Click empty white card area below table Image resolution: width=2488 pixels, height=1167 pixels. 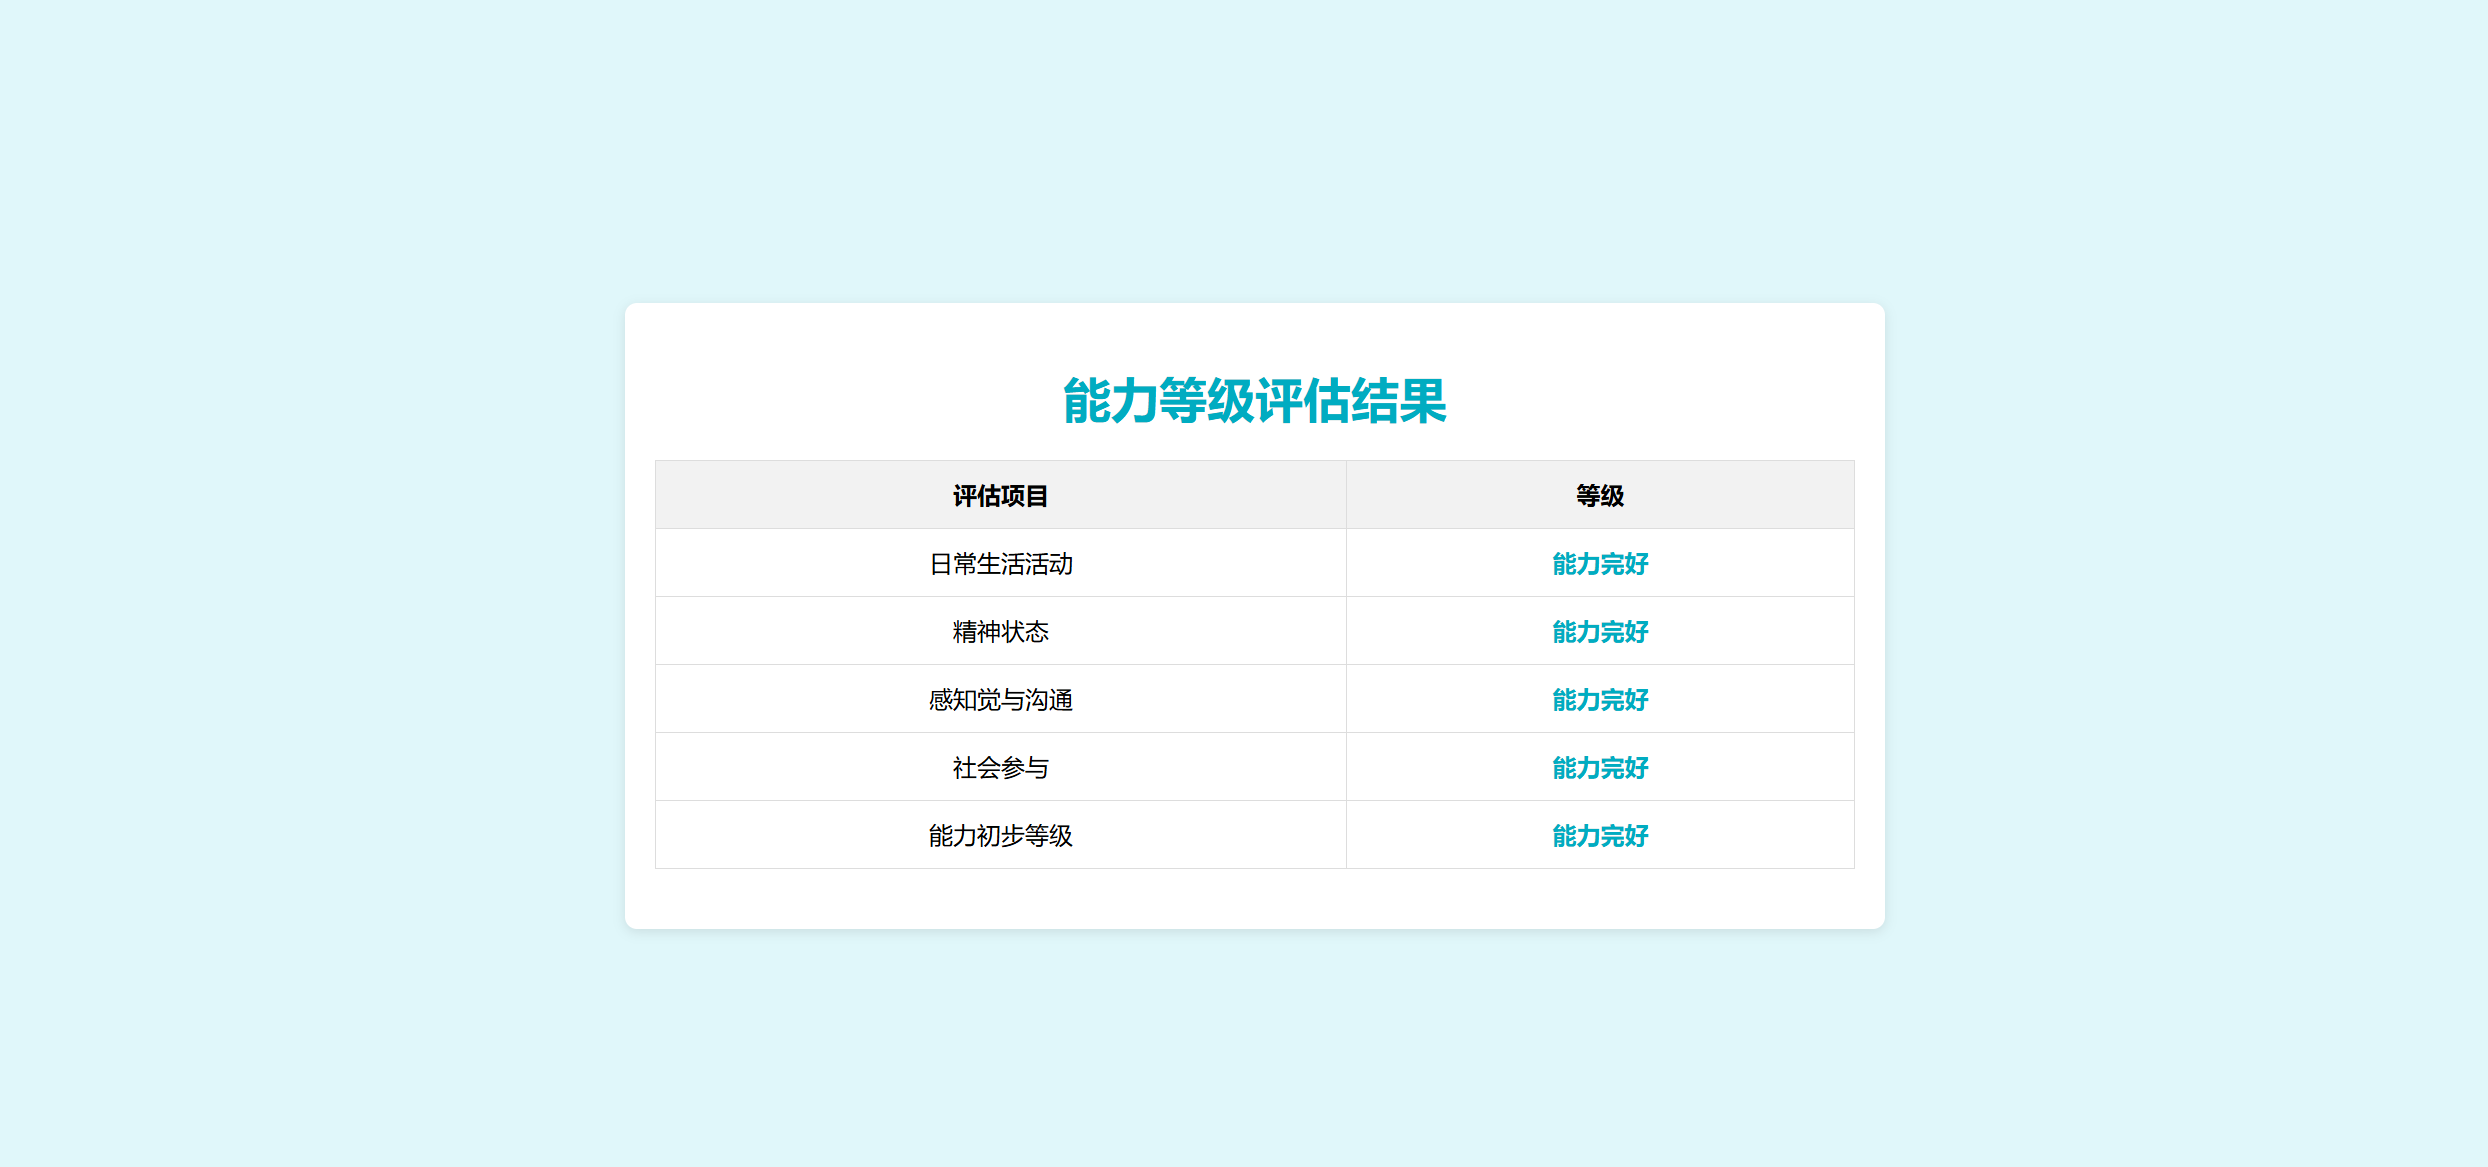click(1254, 898)
